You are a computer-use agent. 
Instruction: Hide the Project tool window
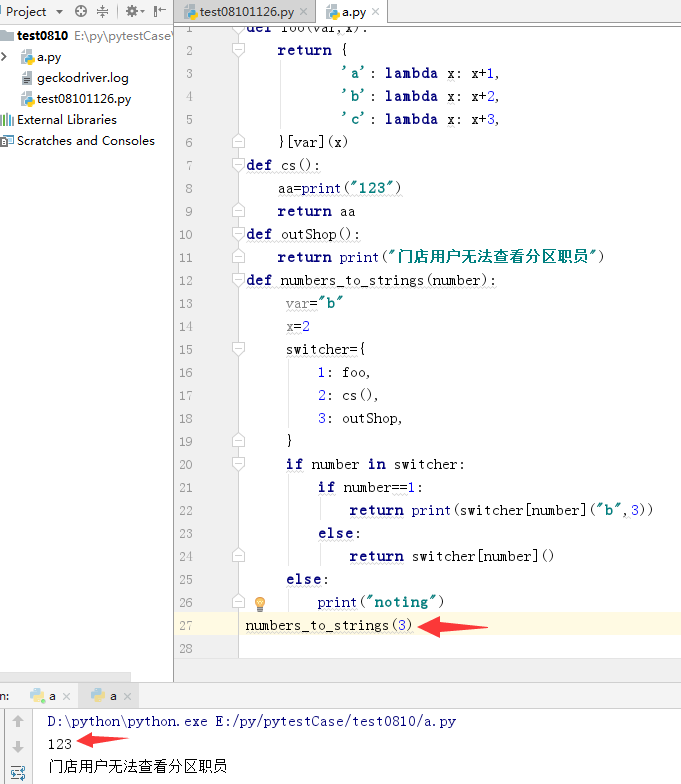tap(158, 12)
